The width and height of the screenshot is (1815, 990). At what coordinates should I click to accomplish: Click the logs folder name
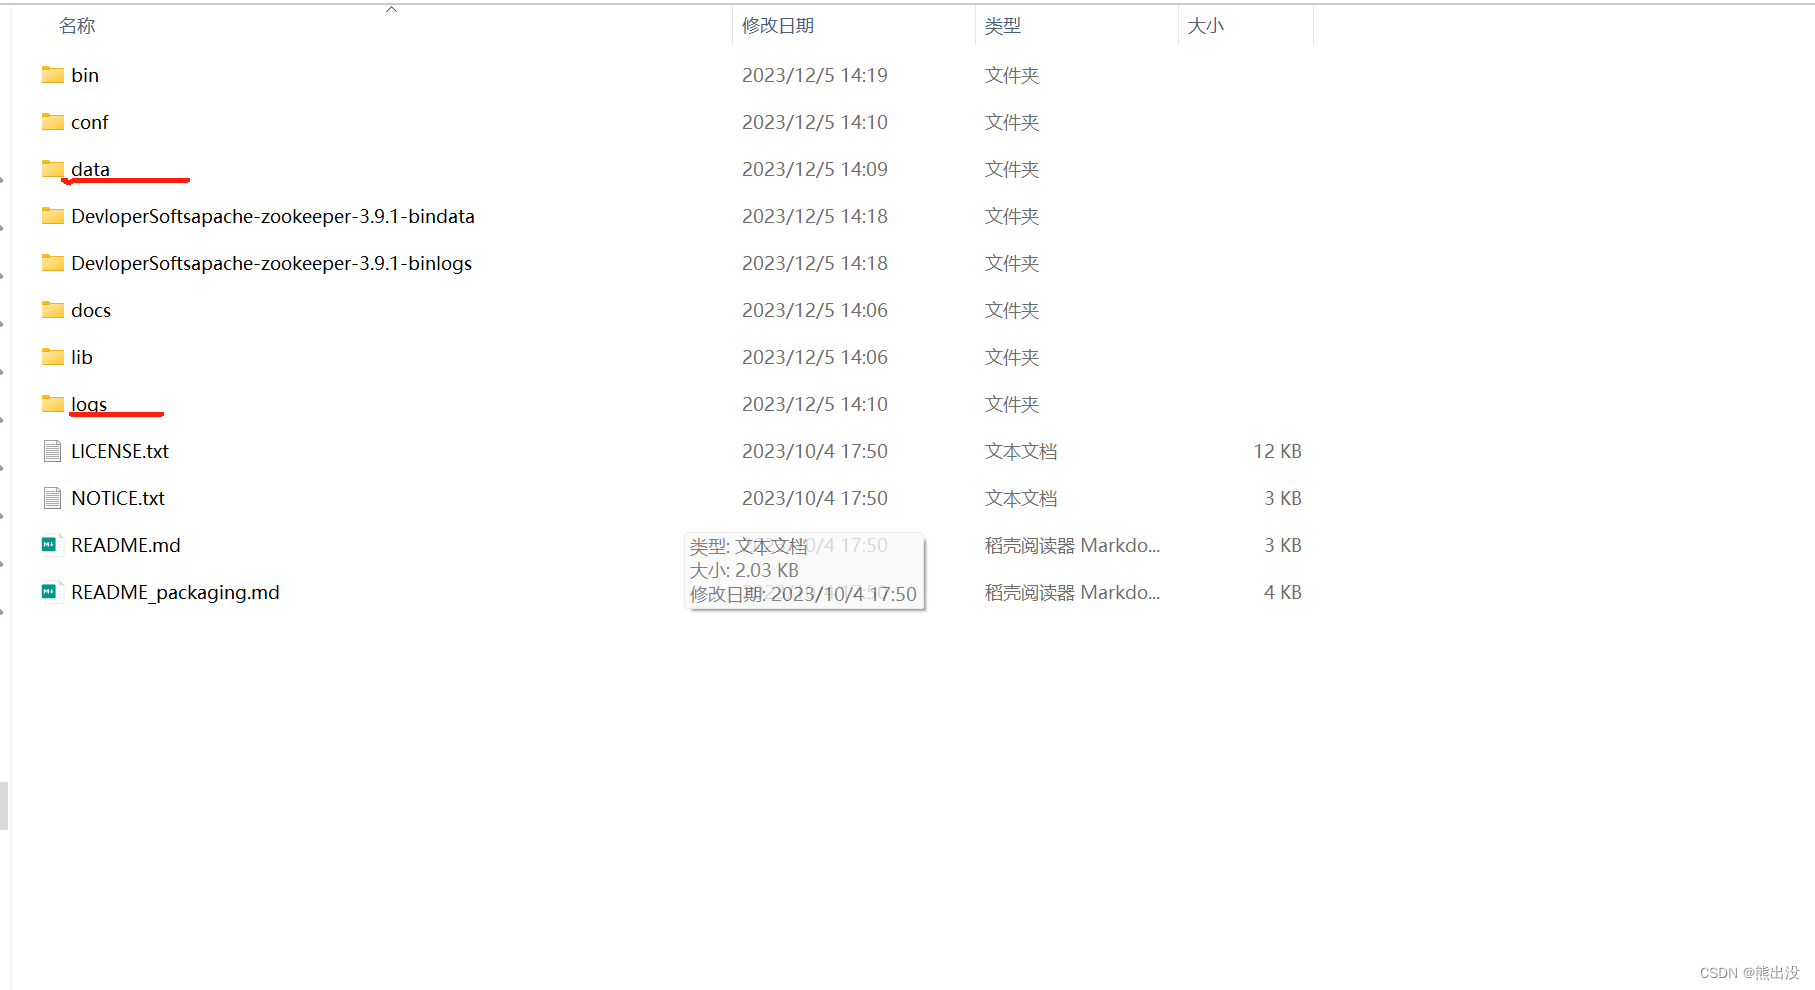[x=89, y=404]
